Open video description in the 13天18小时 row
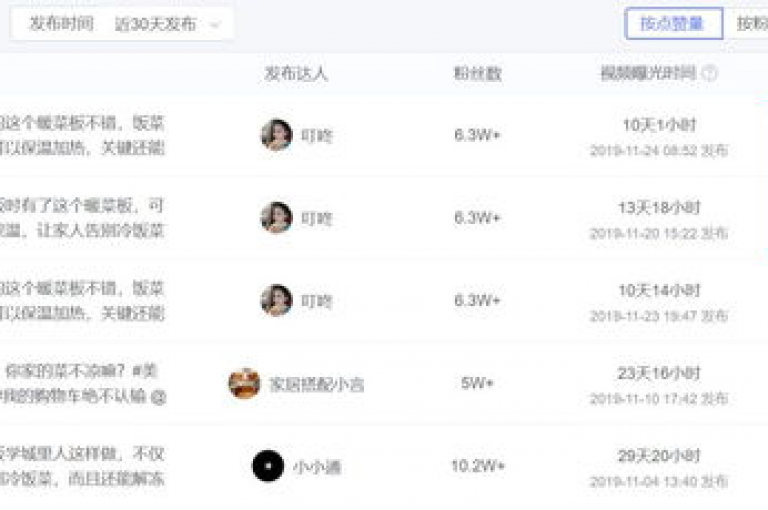Viewport: 768px width, 510px height. coord(82,218)
